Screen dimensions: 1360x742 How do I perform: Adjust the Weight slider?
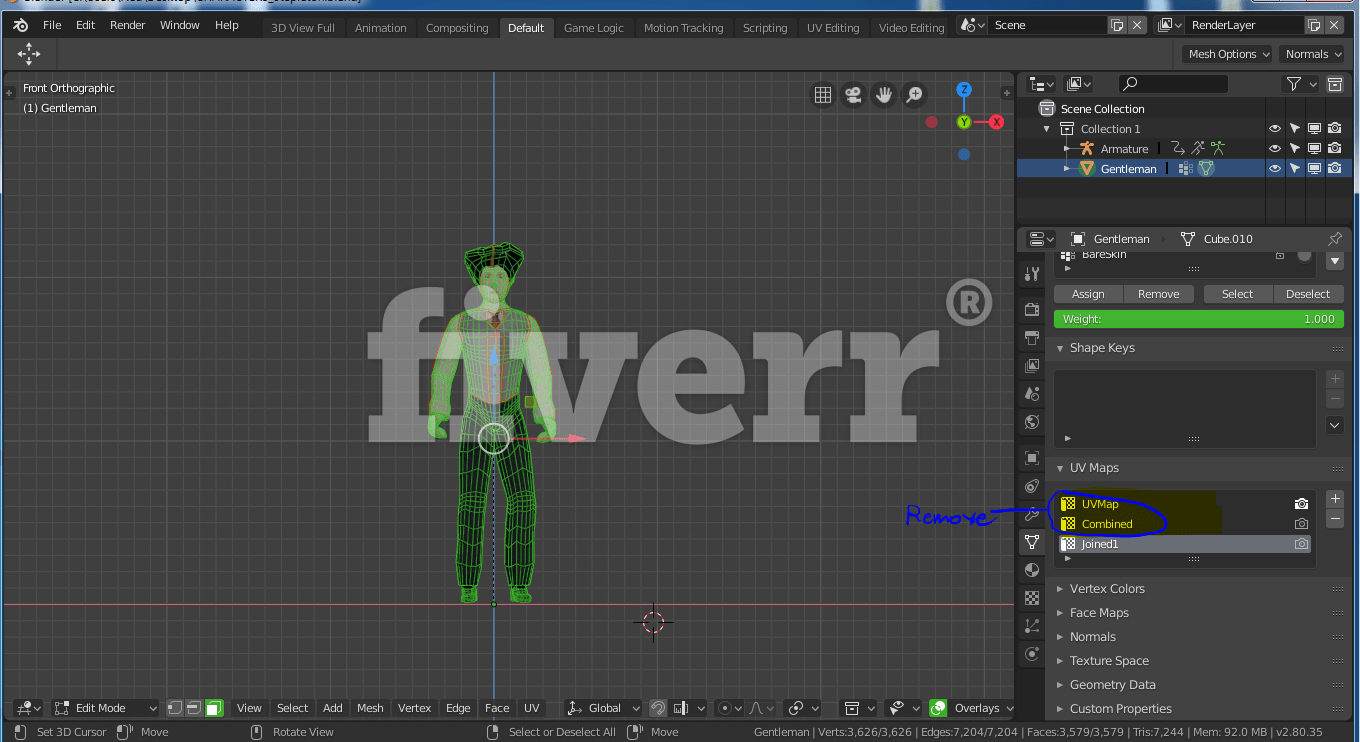tap(1199, 319)
